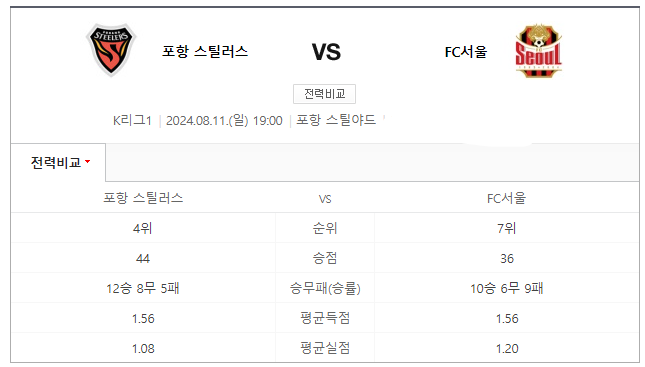Click the 포항 스틸러스 team name in header
Viewport: 645px width, 367px height.
(205, 52)
